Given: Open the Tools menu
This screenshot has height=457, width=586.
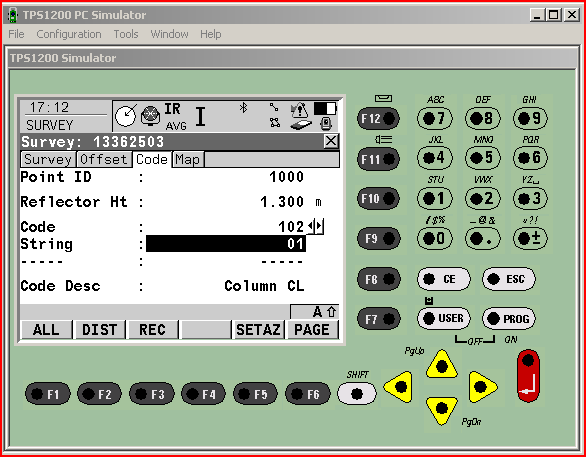Looking at the screenshot, I should (126, 34).
